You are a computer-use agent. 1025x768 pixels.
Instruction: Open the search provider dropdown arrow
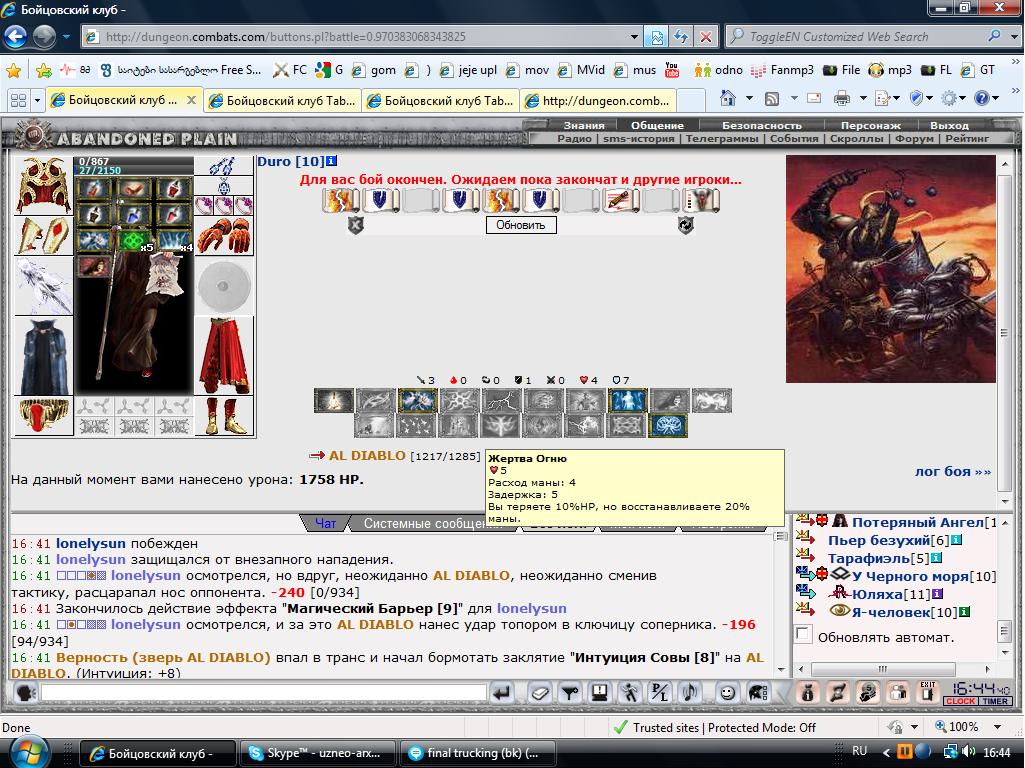[1013, 37]
